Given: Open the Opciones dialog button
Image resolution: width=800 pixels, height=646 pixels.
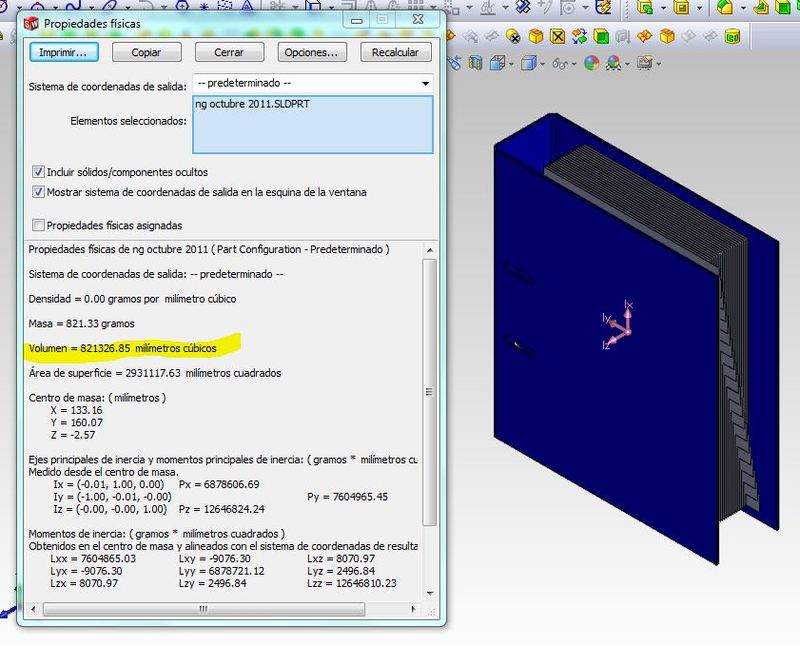Looking at the screenshot, I should (310, 52).
